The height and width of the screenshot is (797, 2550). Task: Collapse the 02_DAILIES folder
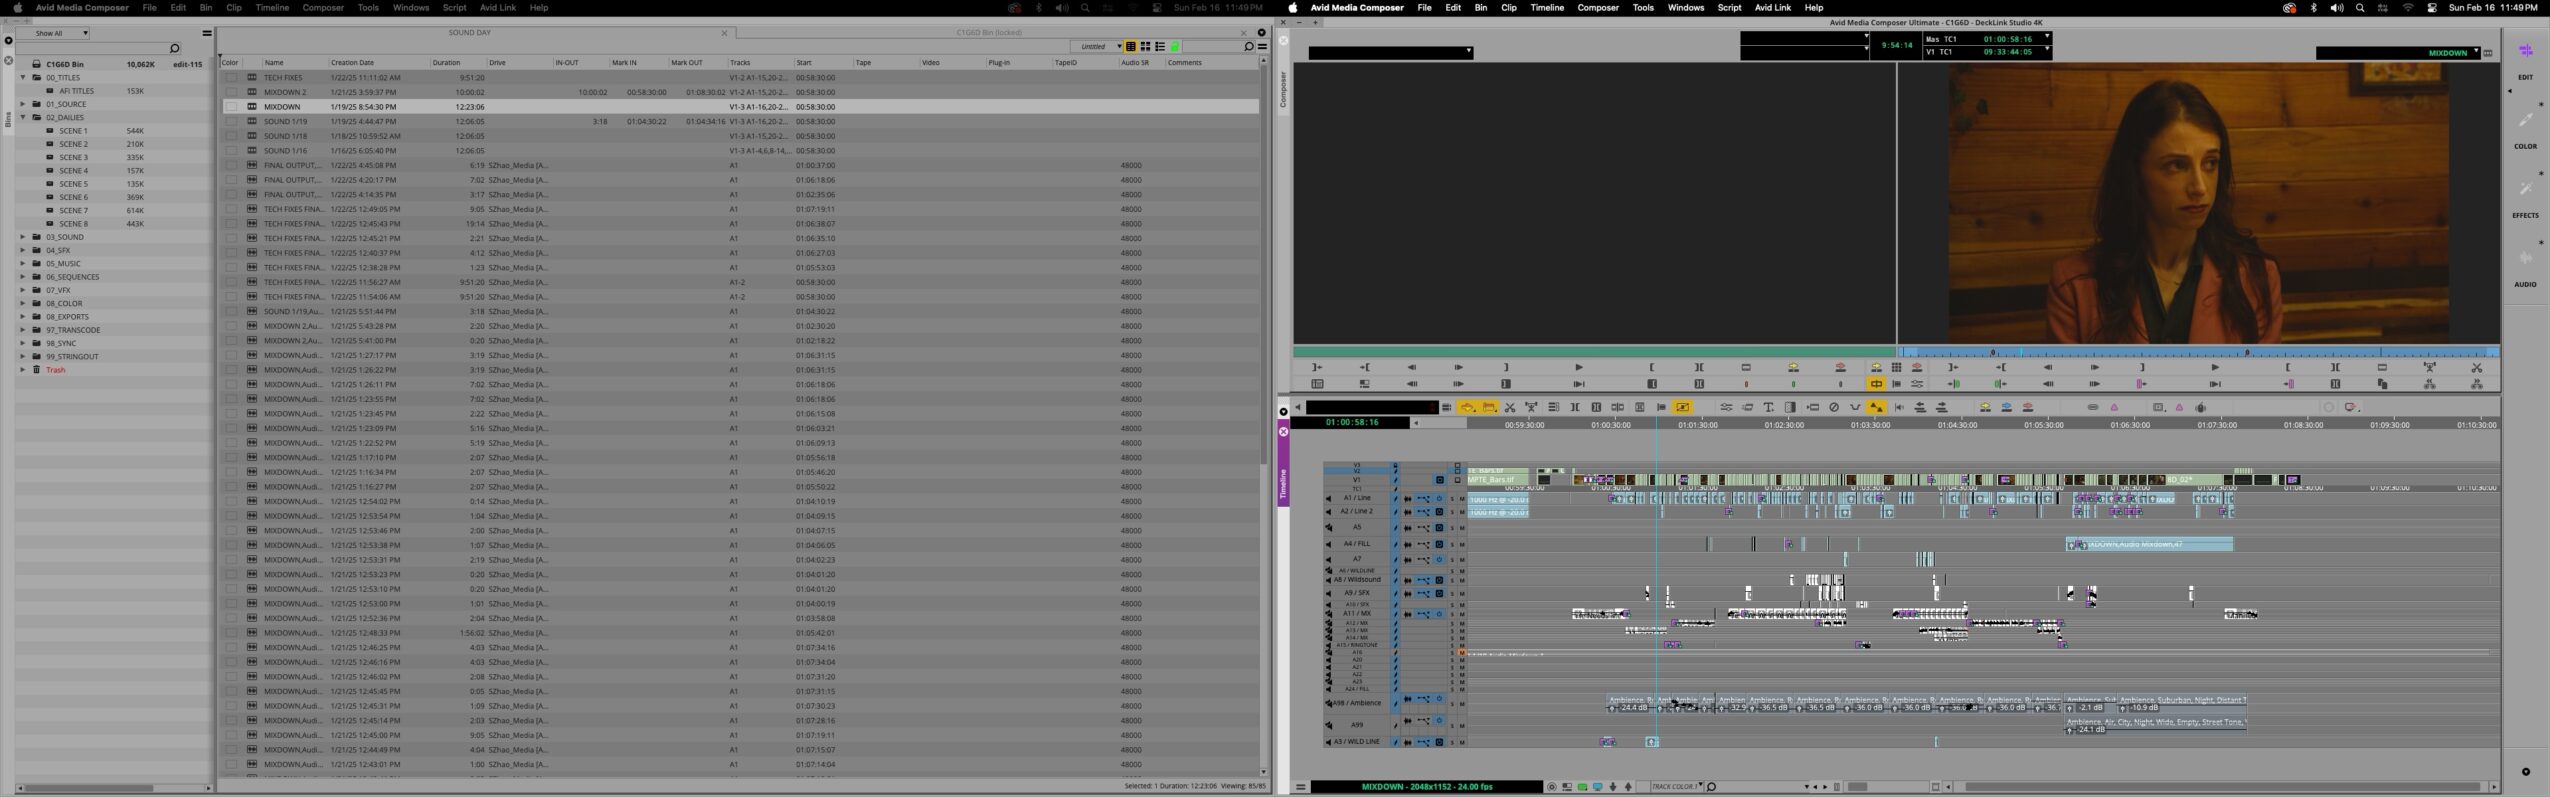tap(23, 117)
